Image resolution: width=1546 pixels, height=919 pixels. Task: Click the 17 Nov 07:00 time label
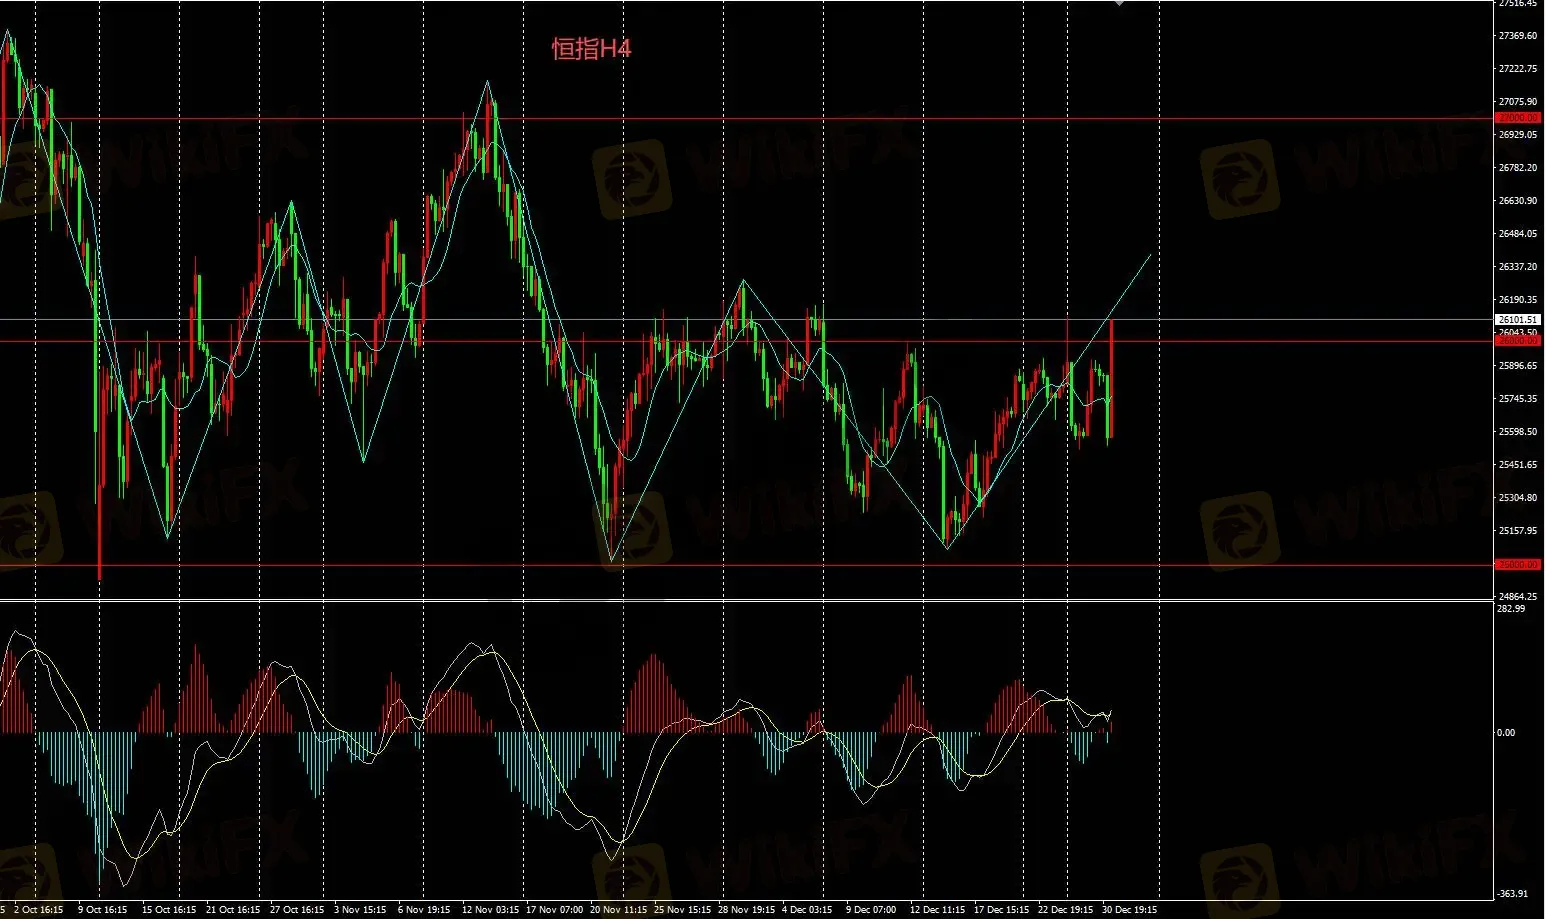[554, 910]
